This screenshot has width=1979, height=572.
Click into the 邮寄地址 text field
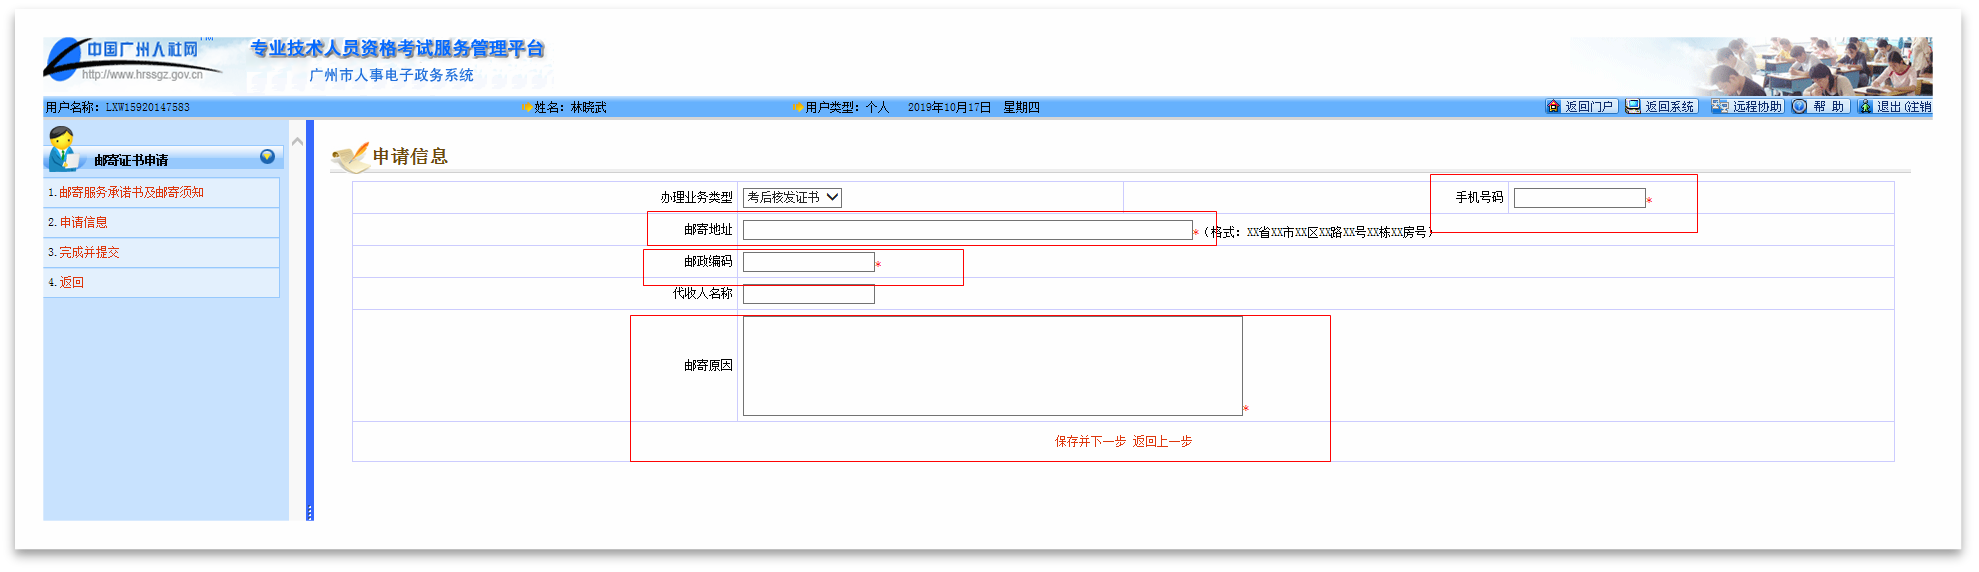tap(967, 230)
